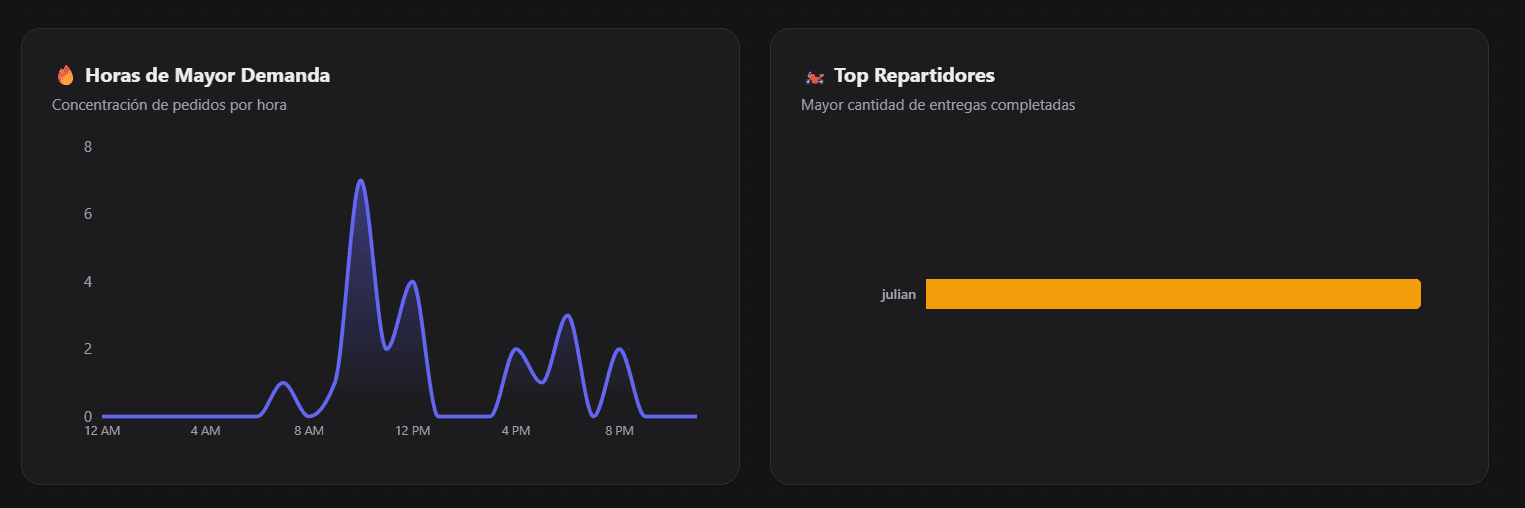Viewport: 1525px width, 508px height.
Task: Click the y-axis value 4
Action: coord(88,282)
